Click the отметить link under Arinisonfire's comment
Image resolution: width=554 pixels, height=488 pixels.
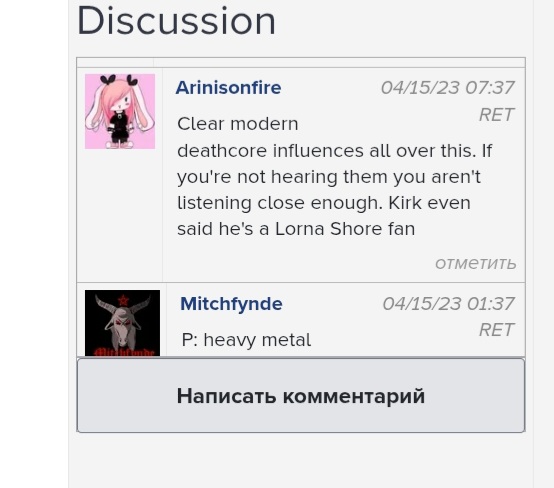pyautogui.click(x=476, y=263)
